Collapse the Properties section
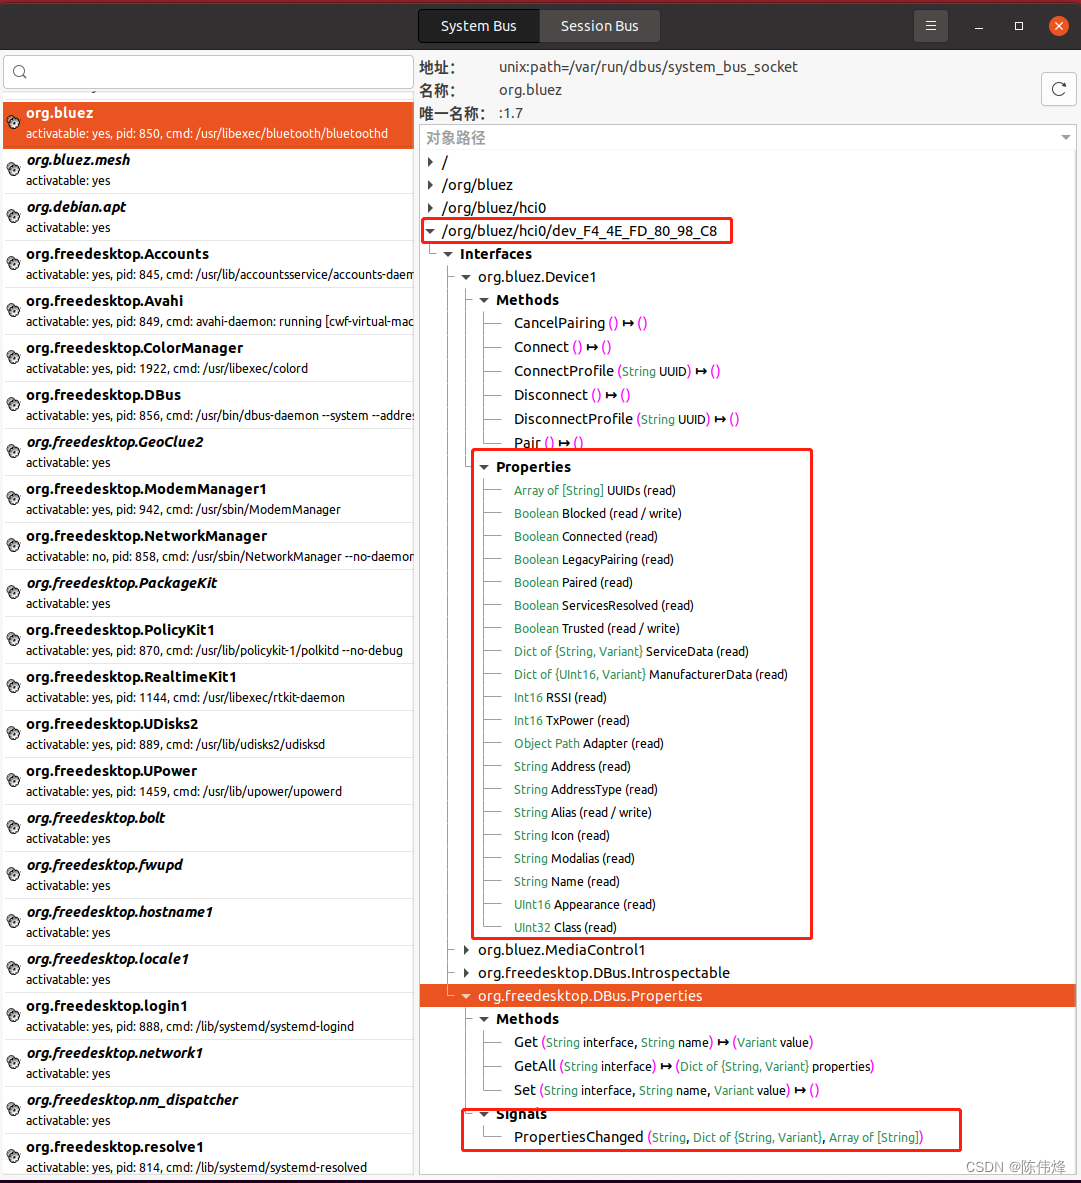The height and width of the screenshot is (1183, 1081). coord(484,467)
